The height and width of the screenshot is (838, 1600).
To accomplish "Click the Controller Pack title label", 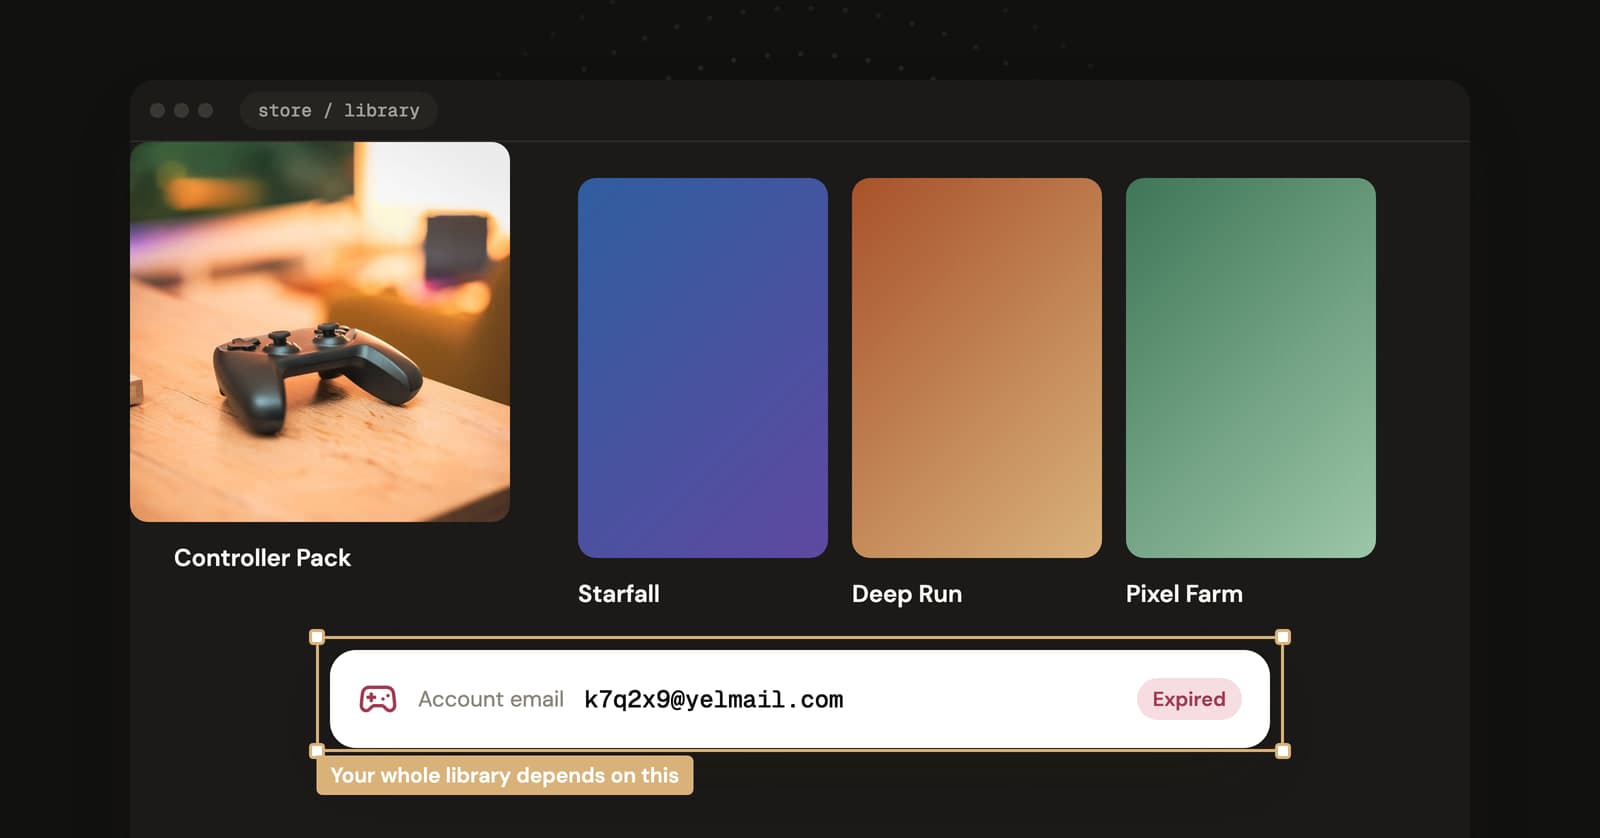I will pos(262,558).
